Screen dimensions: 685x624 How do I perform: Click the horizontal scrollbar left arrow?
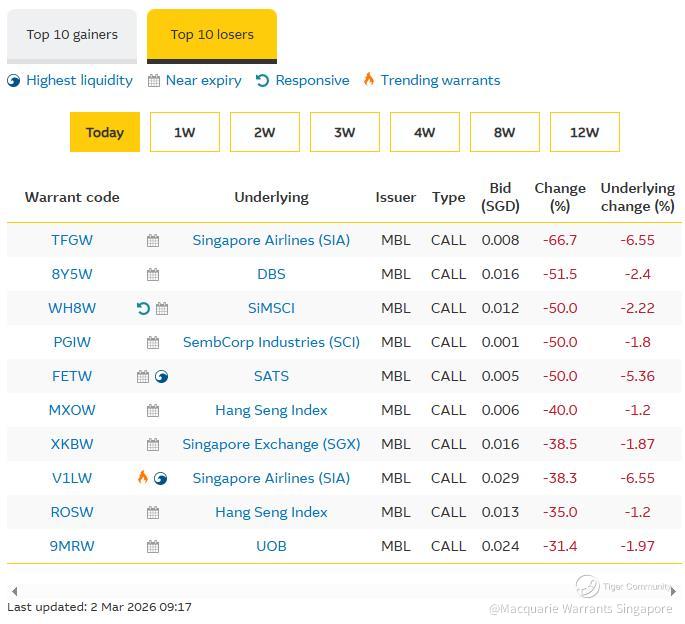coord(13,591)
